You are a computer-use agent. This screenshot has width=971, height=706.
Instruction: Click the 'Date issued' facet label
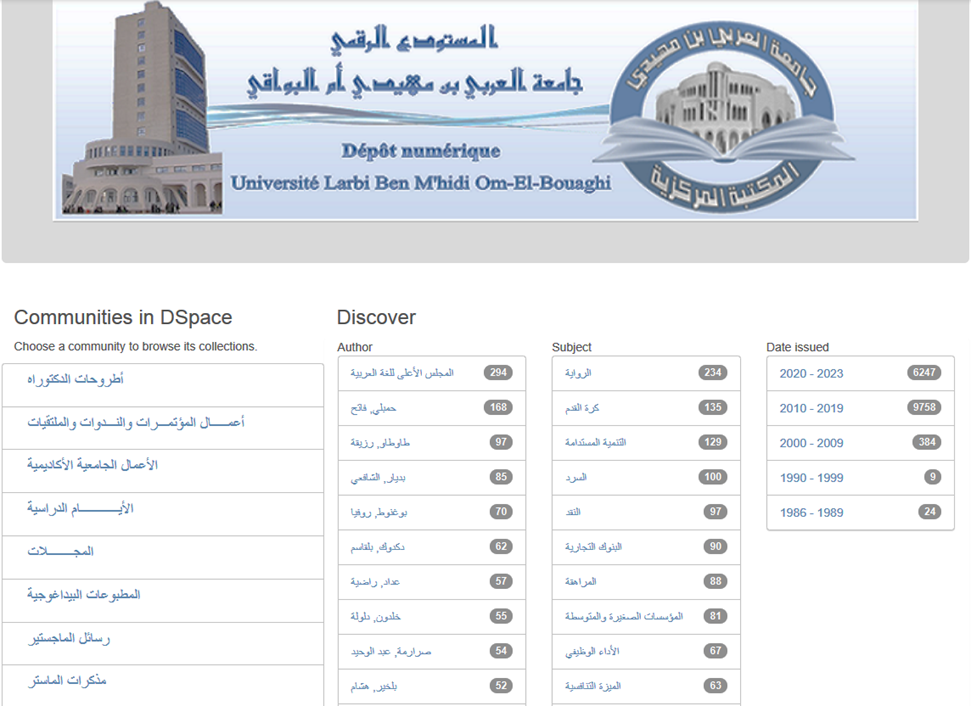(797, 347)
